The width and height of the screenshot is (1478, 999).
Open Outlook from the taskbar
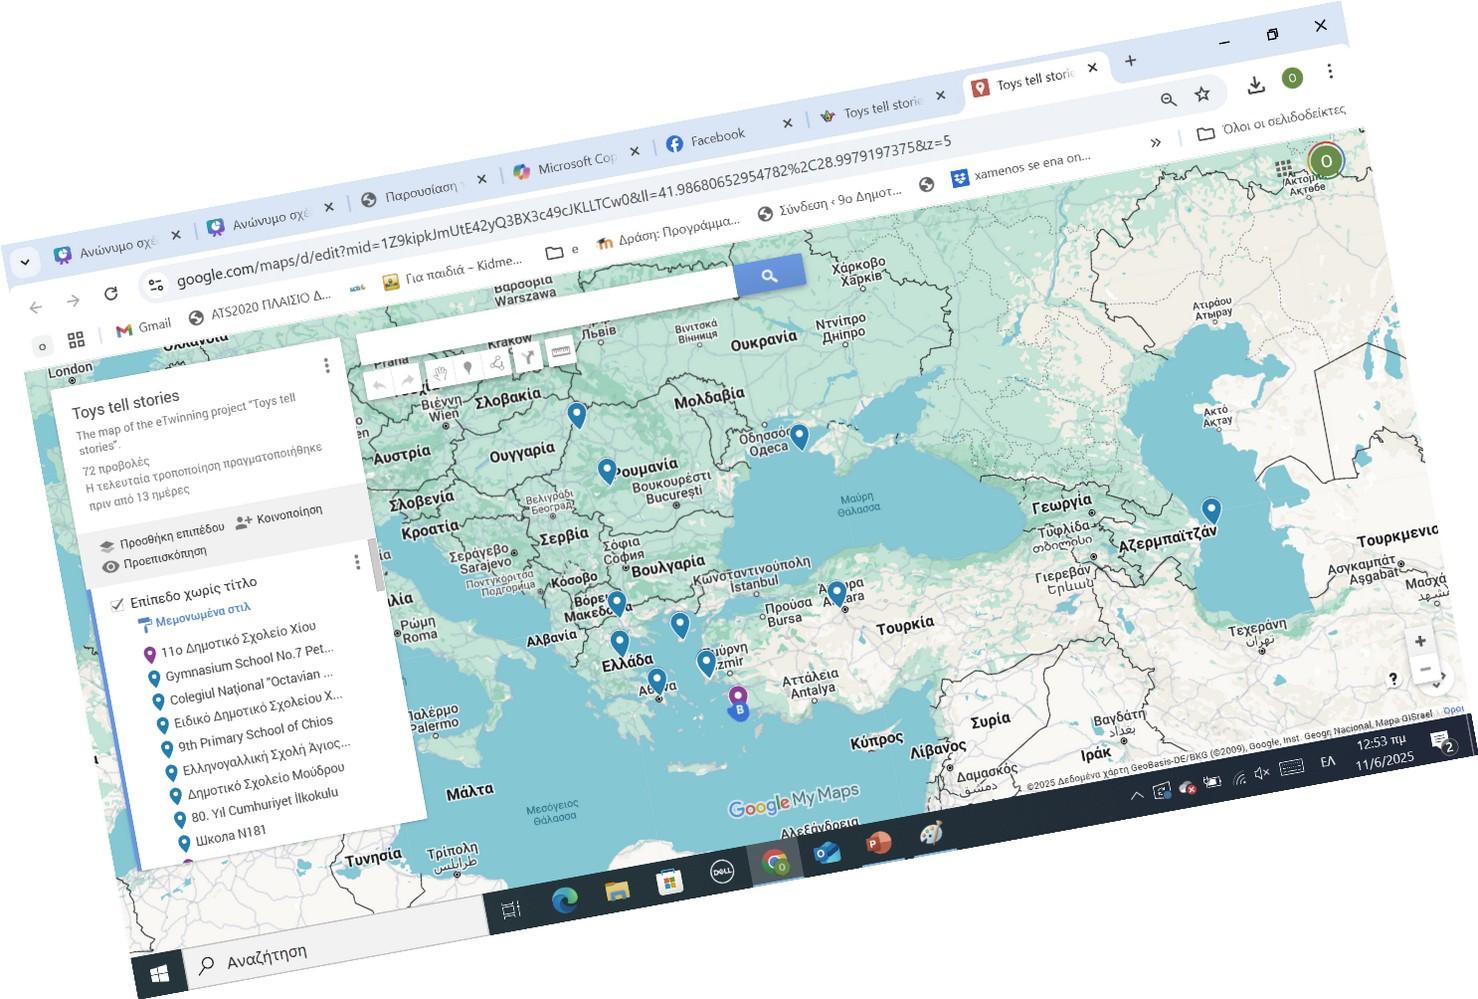(826, 853)
